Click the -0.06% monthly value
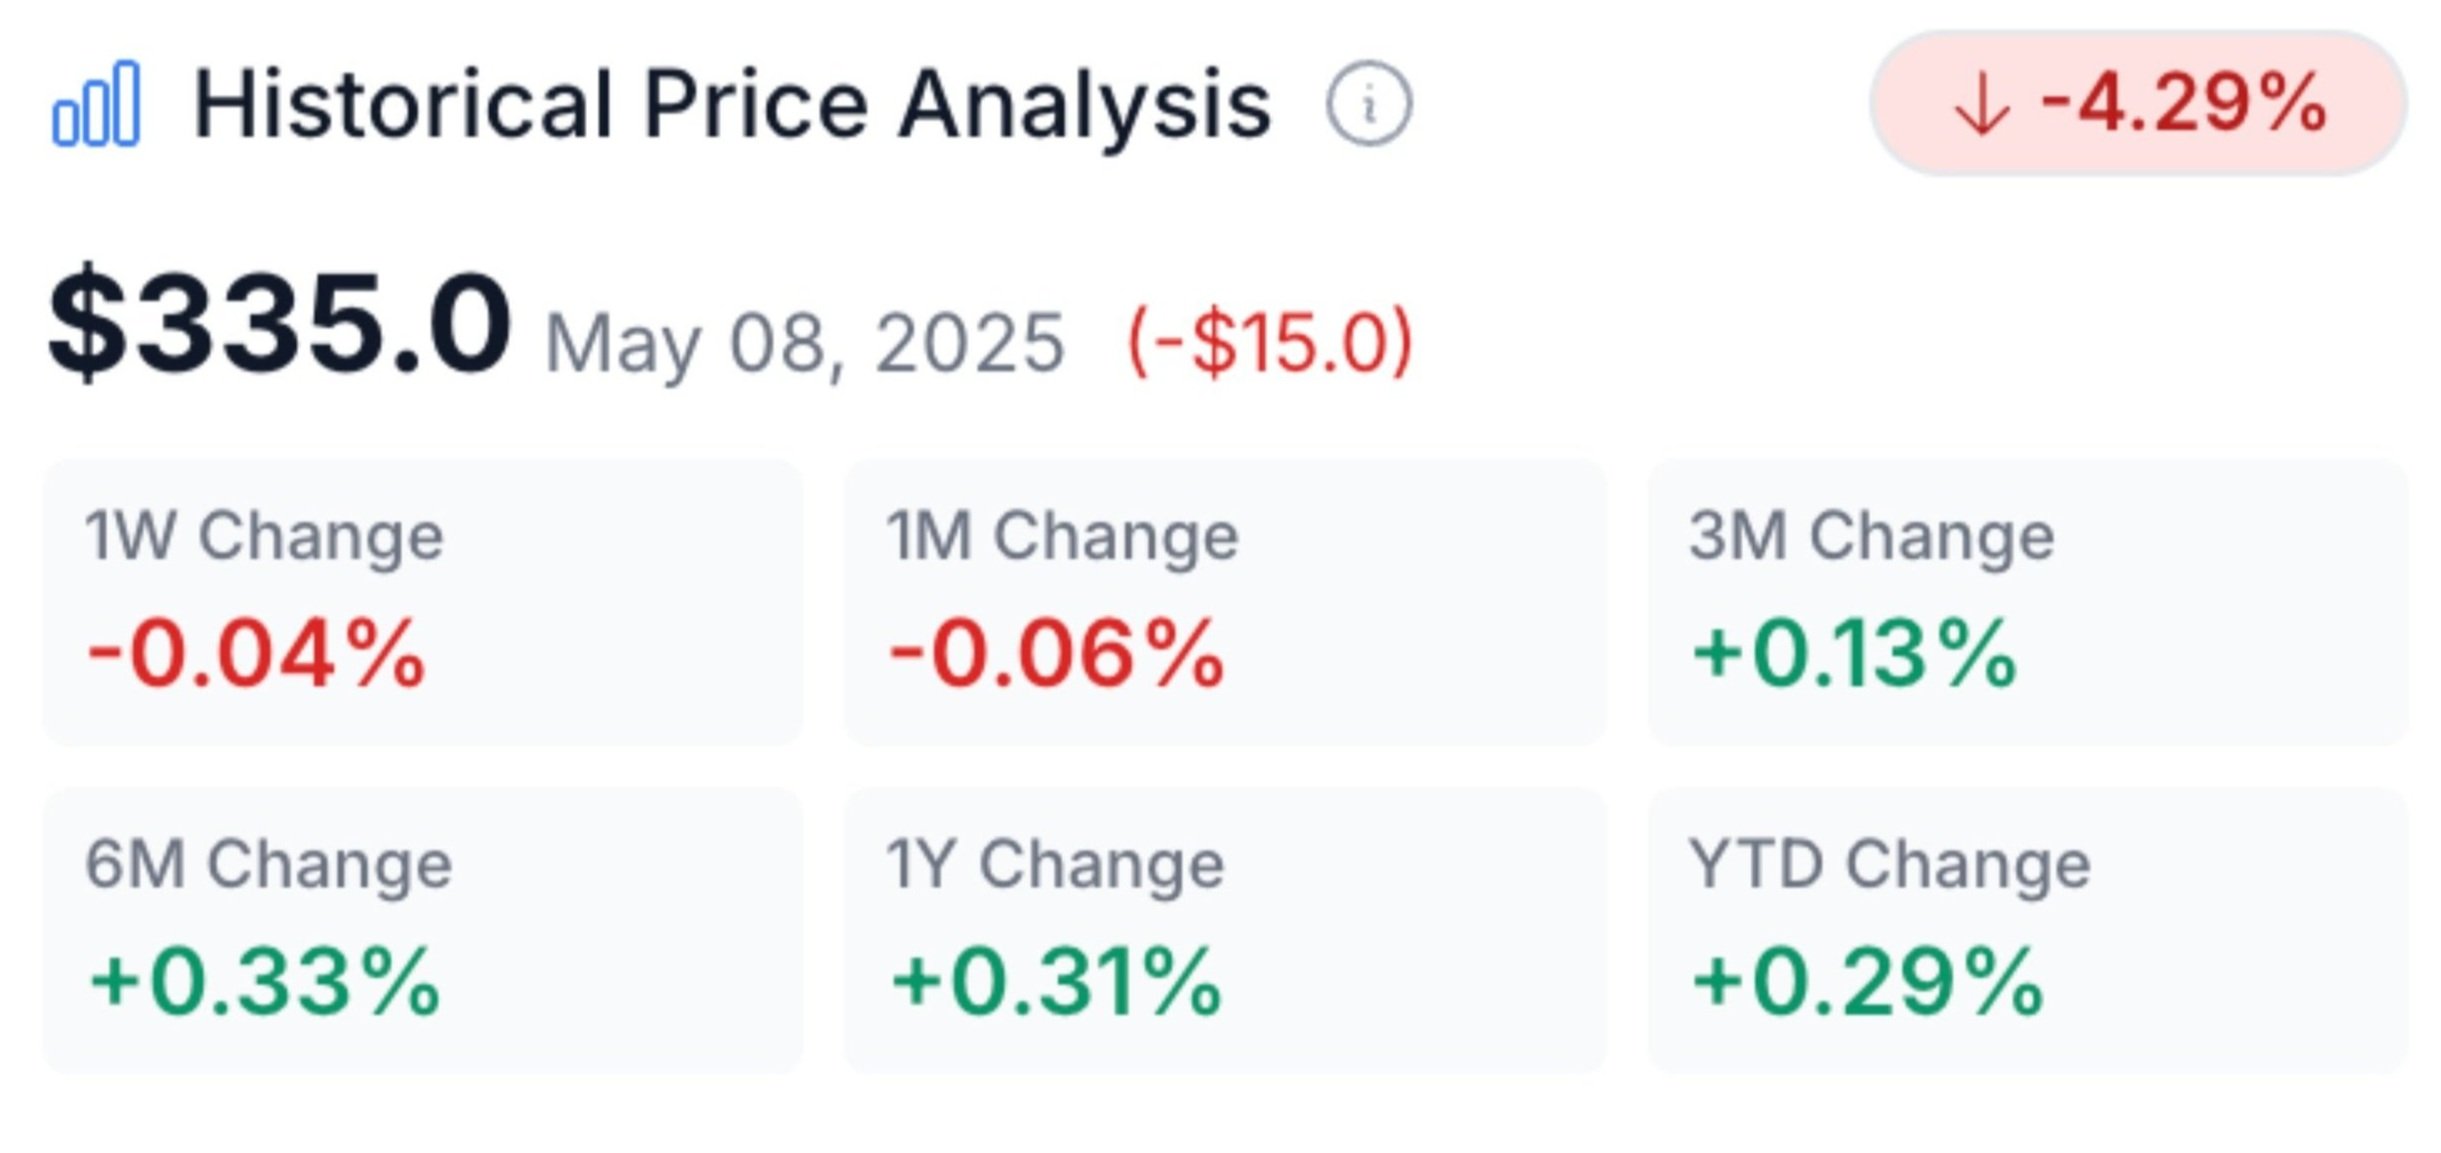This screenshot has width=2441, height=1153. coord(1057,654)
